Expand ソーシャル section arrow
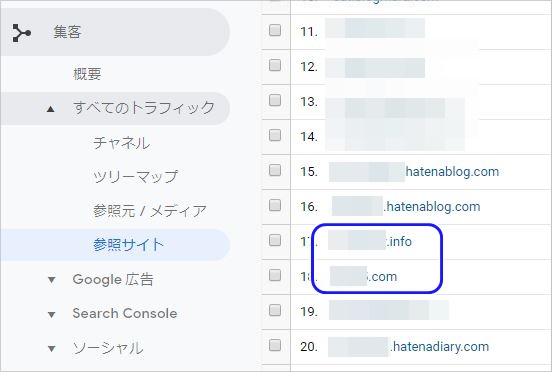 click(51, 349)
